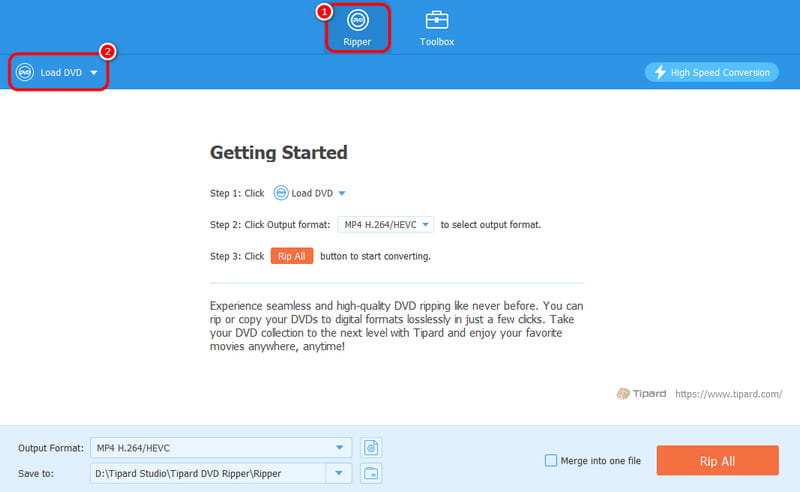Start ripping with the large Rip All button
800x492 pixels.
coord(717,460)
